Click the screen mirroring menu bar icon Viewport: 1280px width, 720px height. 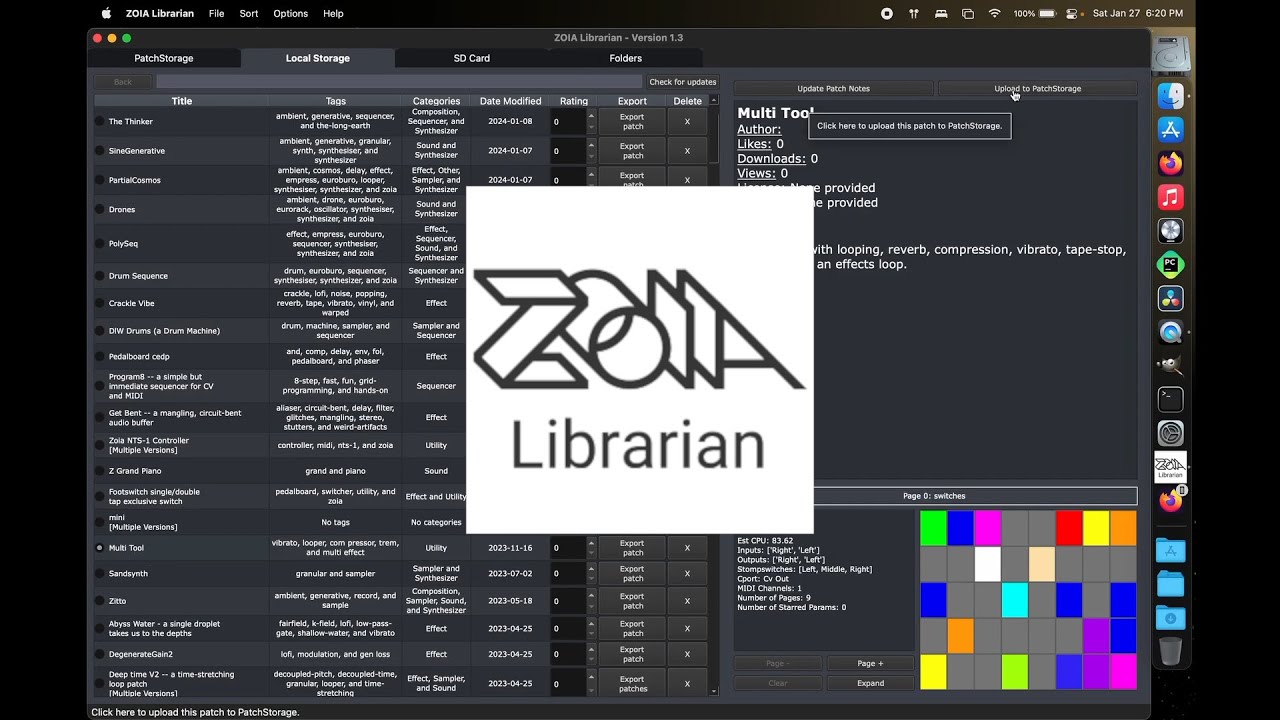pyautogui.click(x=967, y=13)
